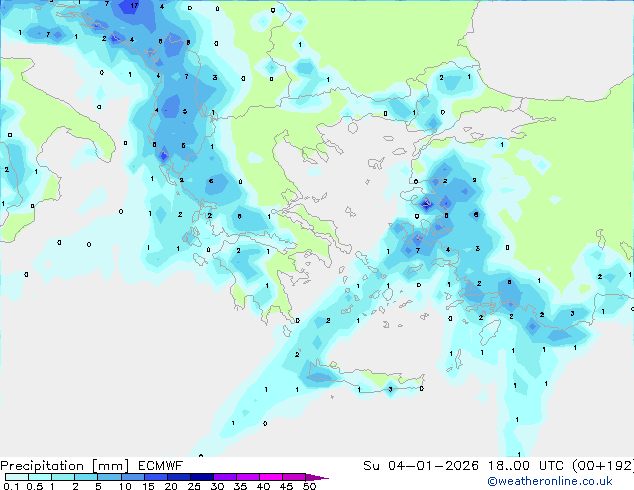Pick the 15–20 mm legend swatch

tap(156, 477)
